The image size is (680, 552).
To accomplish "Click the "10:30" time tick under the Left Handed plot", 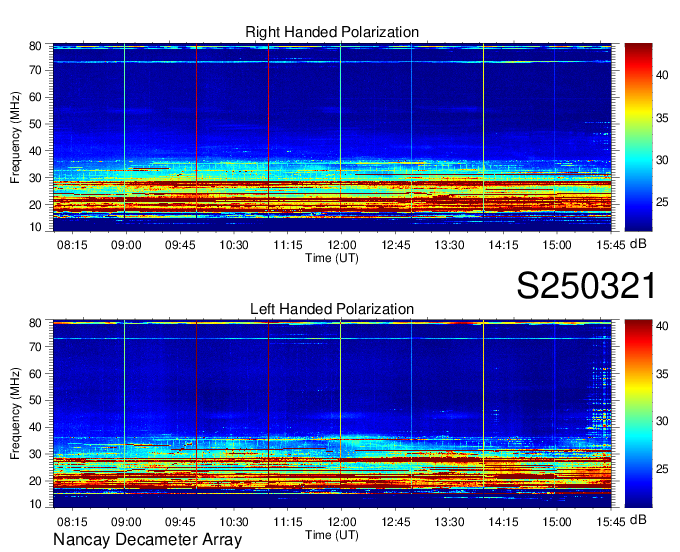I will pyautogui.click(x=234, y=522).
